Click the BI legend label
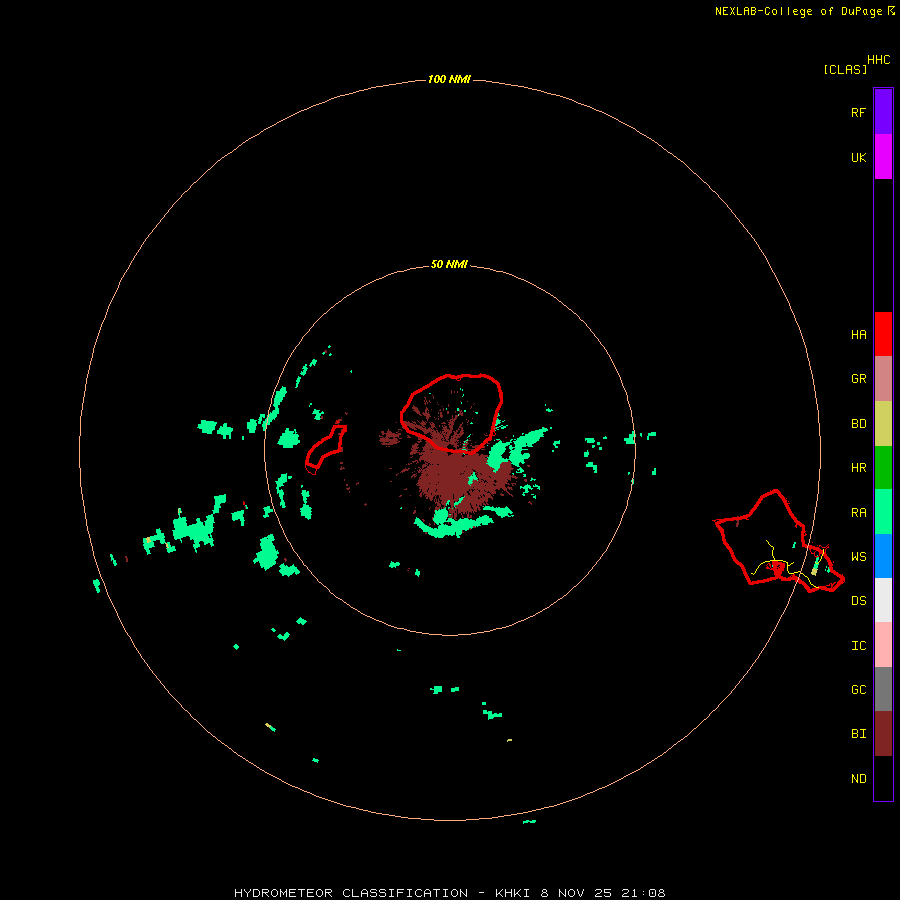Viewport: 900px width, 900px height. coord(858,734)
